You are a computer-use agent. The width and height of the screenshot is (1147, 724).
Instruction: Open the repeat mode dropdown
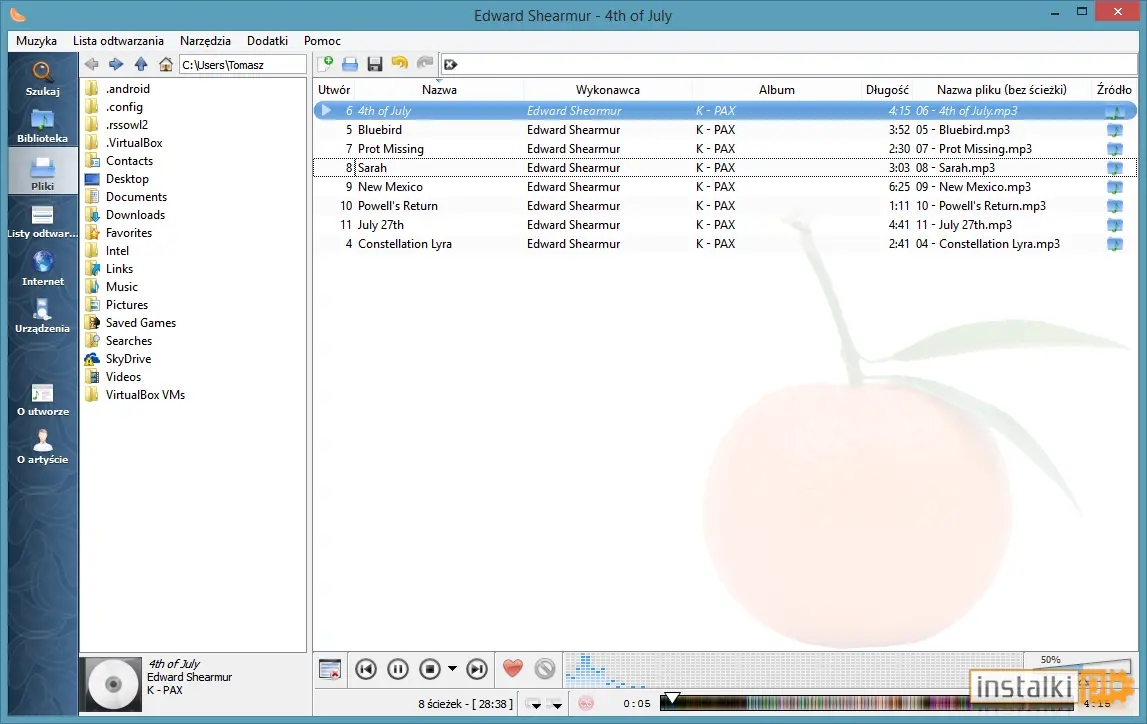[534, 704]
